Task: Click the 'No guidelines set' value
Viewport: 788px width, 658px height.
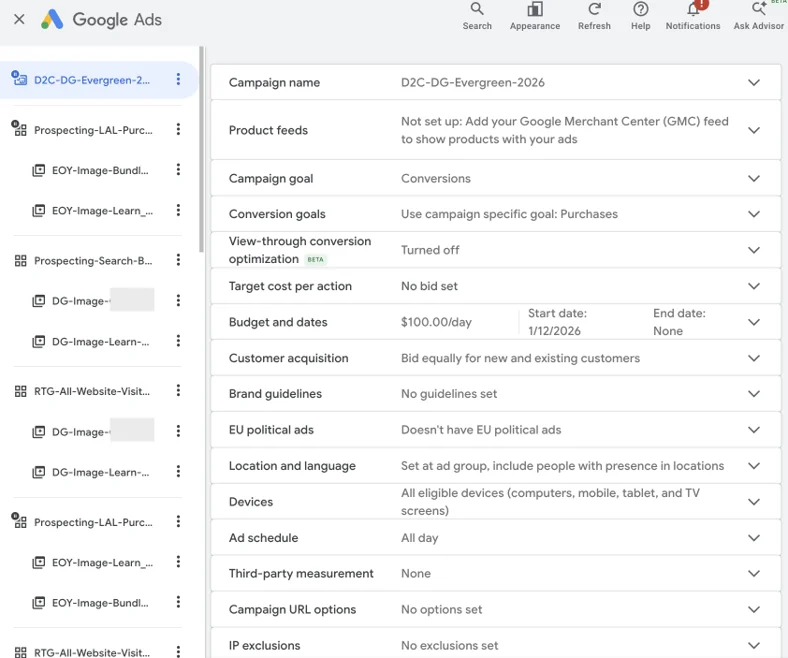Action: (449, 394)
